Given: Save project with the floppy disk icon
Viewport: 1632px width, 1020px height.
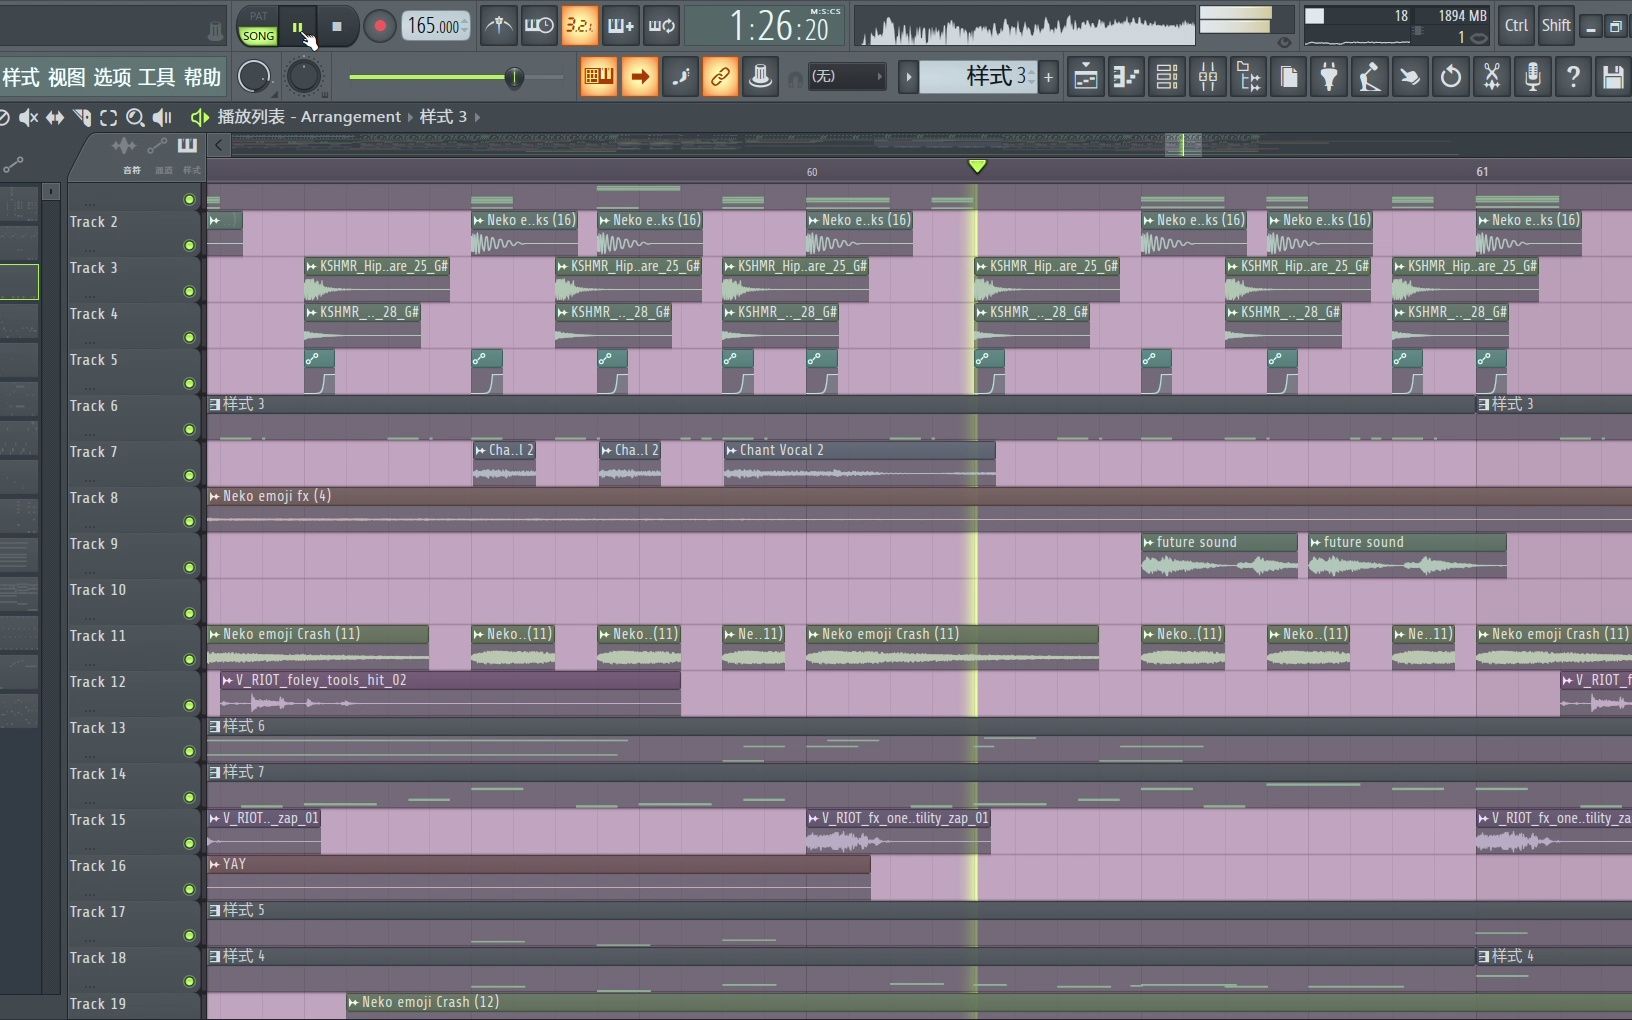Looking at the screenshot, I should (x=1613, y=77).
